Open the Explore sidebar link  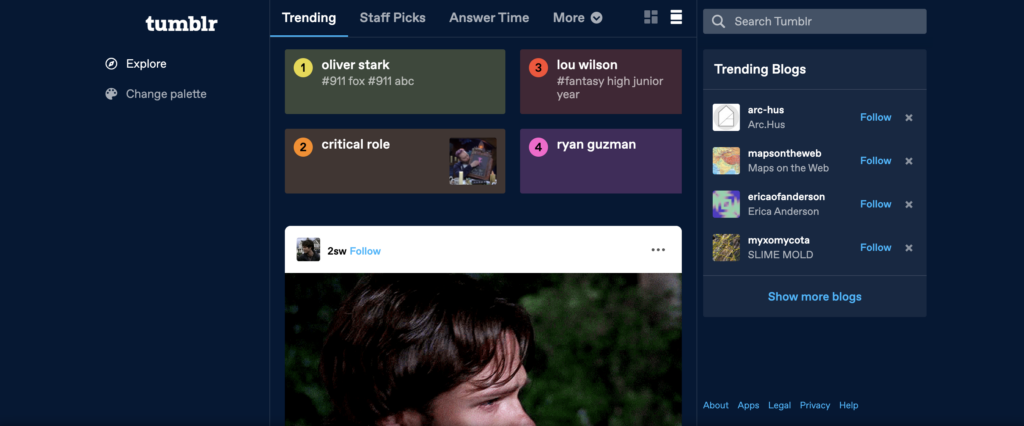coord(136,63)
